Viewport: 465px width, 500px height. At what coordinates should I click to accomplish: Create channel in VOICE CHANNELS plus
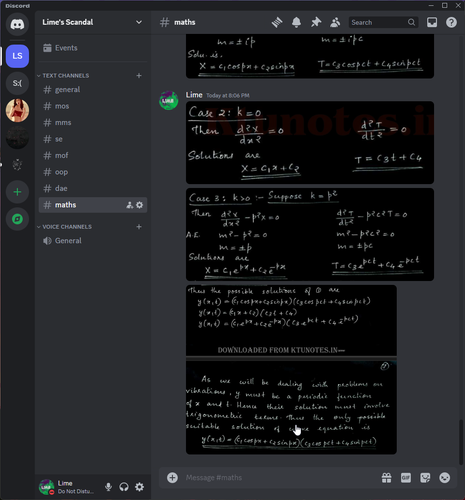139,227
